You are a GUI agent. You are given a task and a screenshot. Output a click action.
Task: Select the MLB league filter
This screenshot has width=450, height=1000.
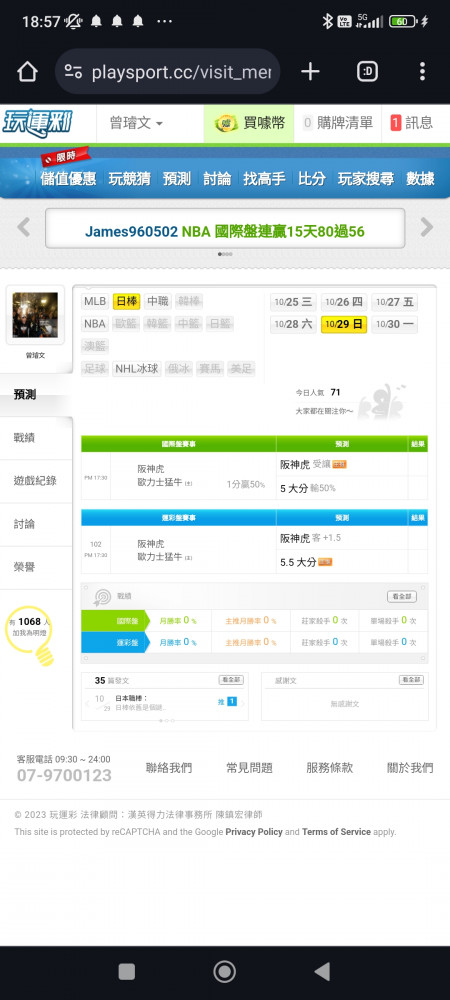point(96,302)
